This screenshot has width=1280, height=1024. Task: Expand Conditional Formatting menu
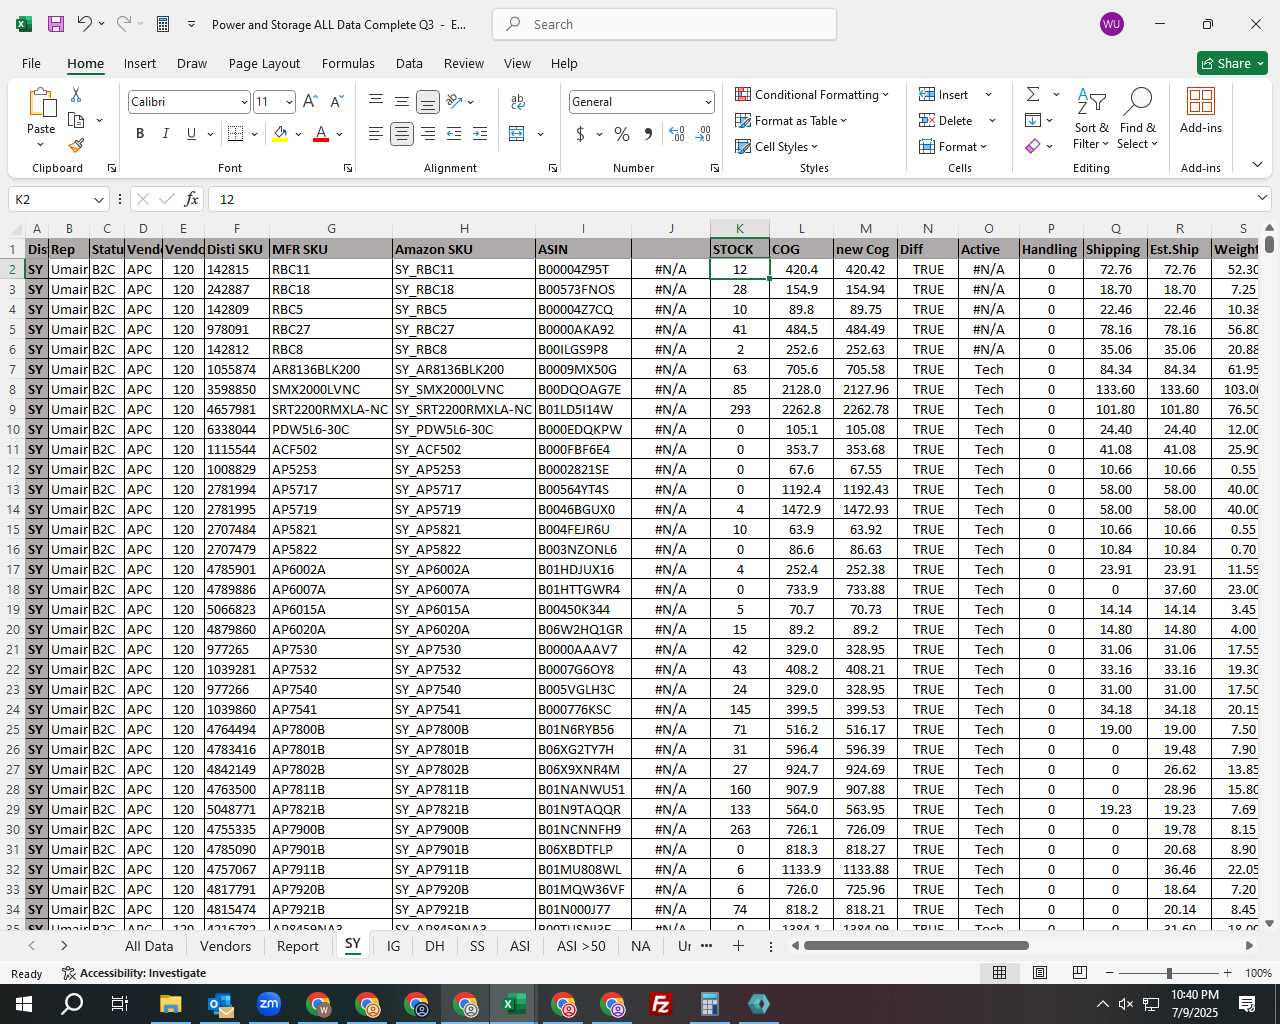[x=812, y=95]
